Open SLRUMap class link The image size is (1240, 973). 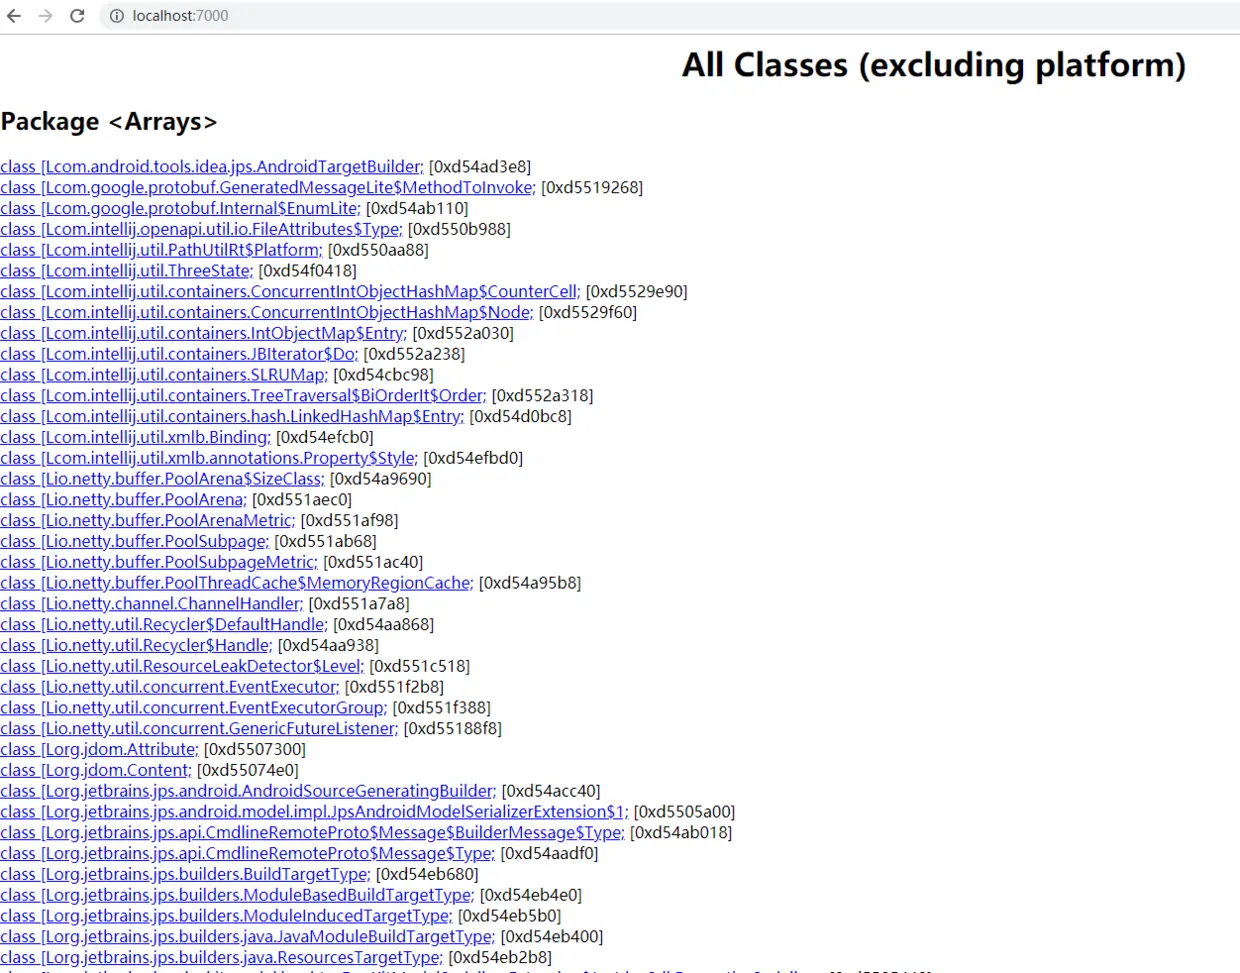pos(164,375)
